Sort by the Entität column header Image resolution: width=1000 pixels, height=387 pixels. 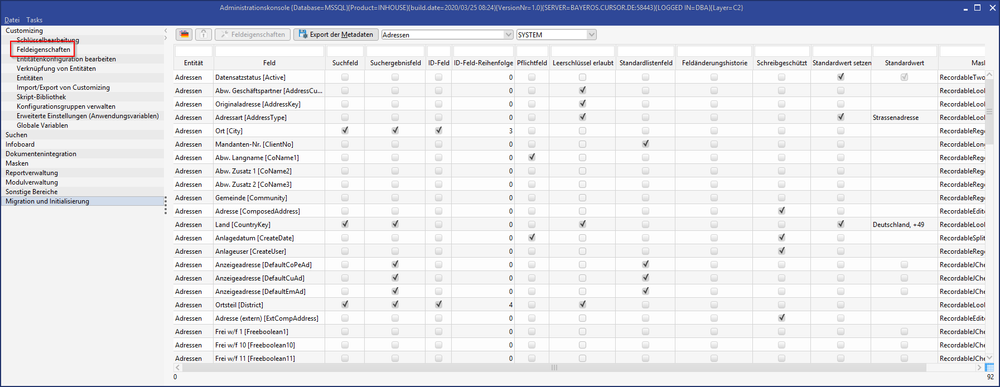click(193, 64)
